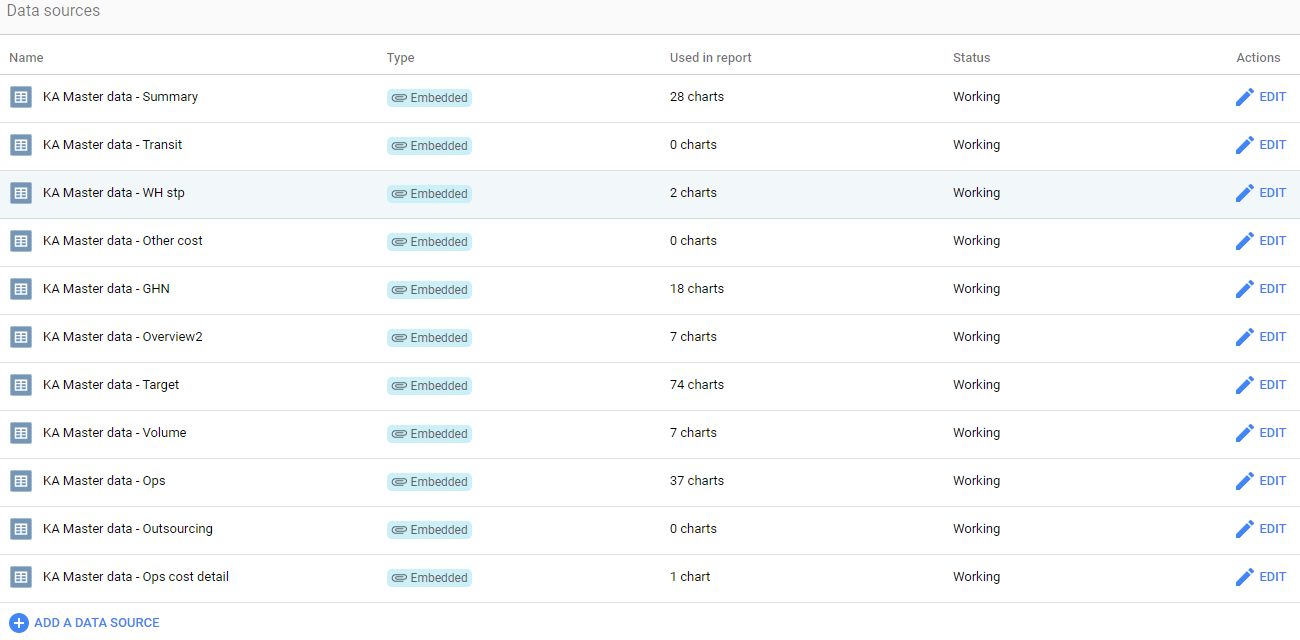Click table icon beside KA Master data - GHN
1300x640 pixels.
21,289
